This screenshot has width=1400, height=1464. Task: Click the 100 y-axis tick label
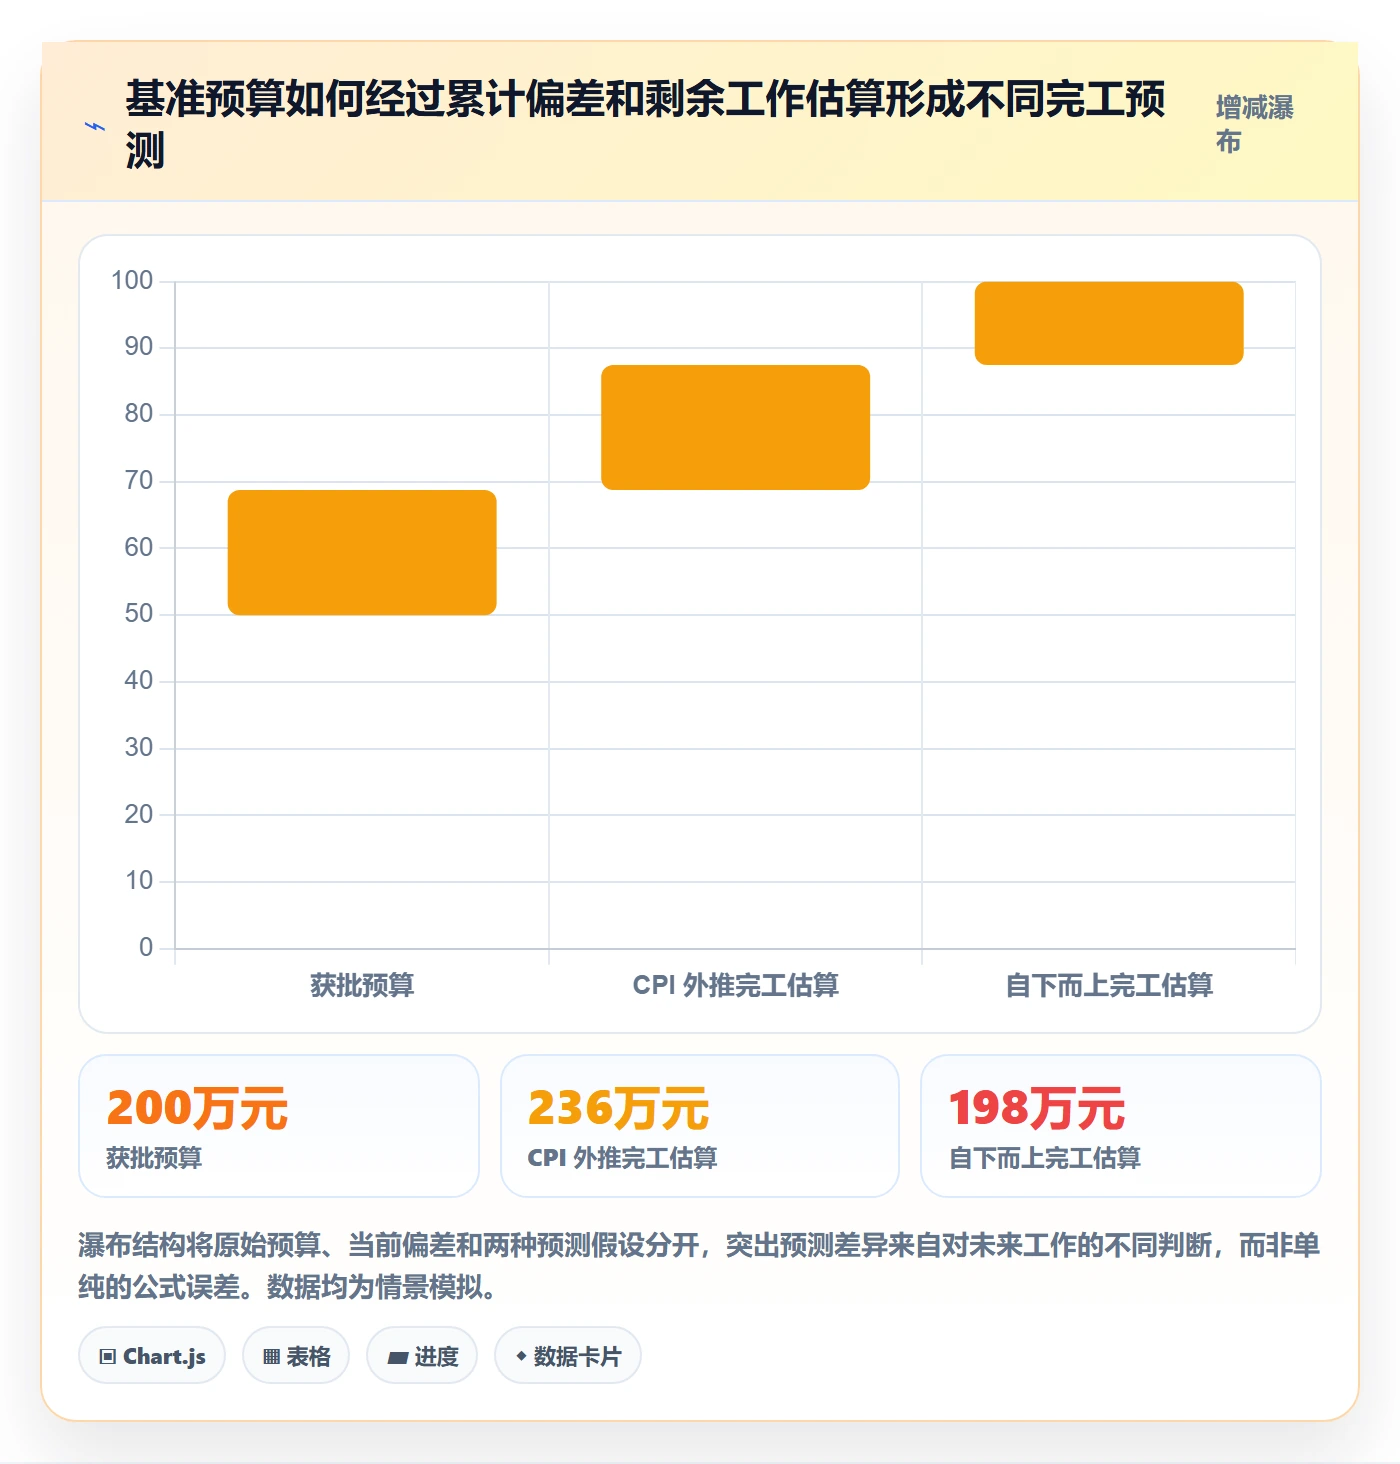pyautogui.click(x=132, y=281)
